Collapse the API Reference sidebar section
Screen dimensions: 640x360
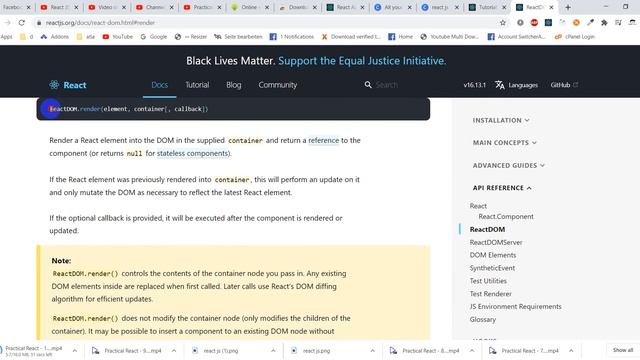pos(502,188)
